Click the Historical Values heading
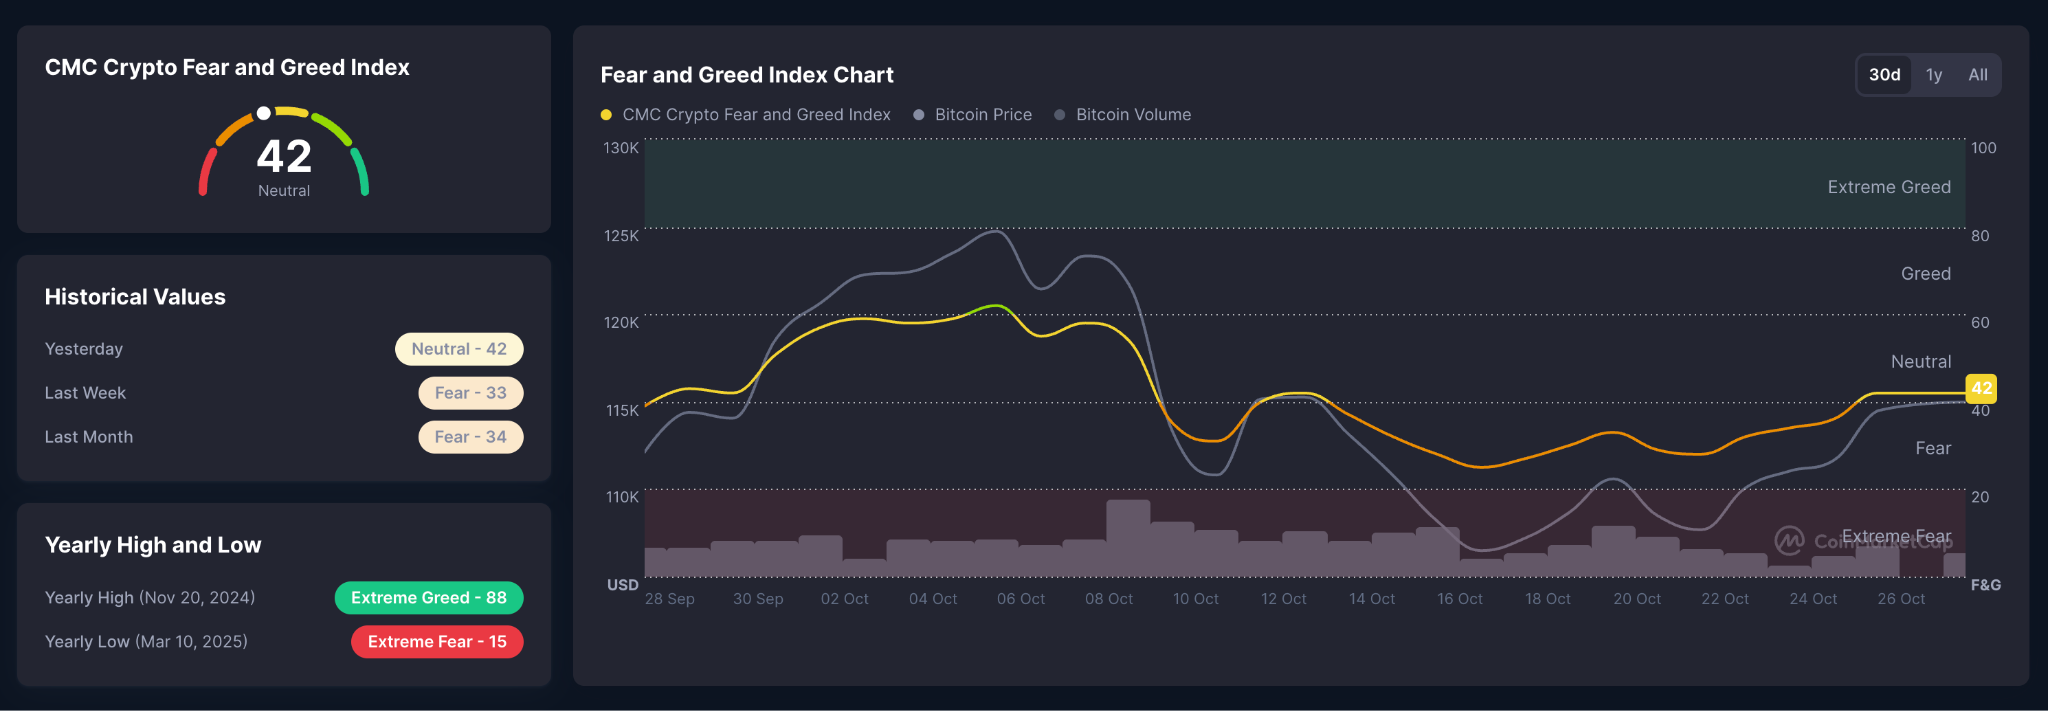 tap(135, 297)
